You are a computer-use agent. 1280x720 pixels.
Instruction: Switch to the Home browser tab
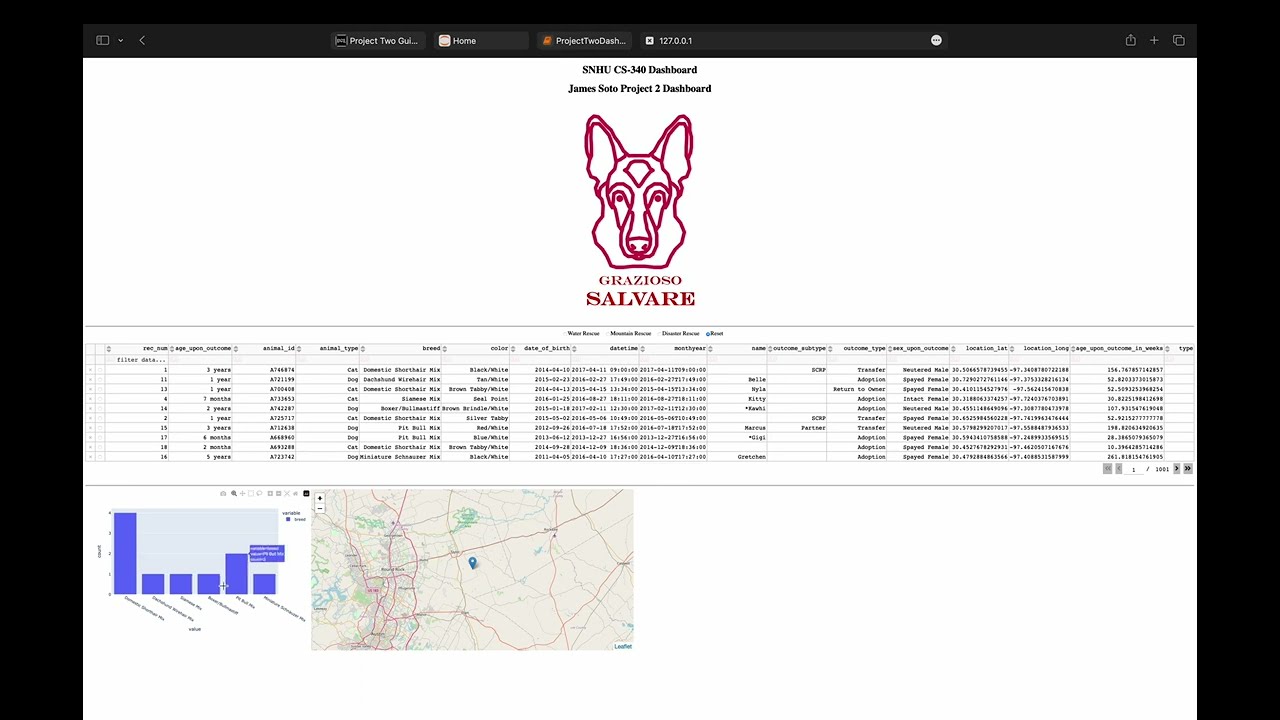(481, 41)
